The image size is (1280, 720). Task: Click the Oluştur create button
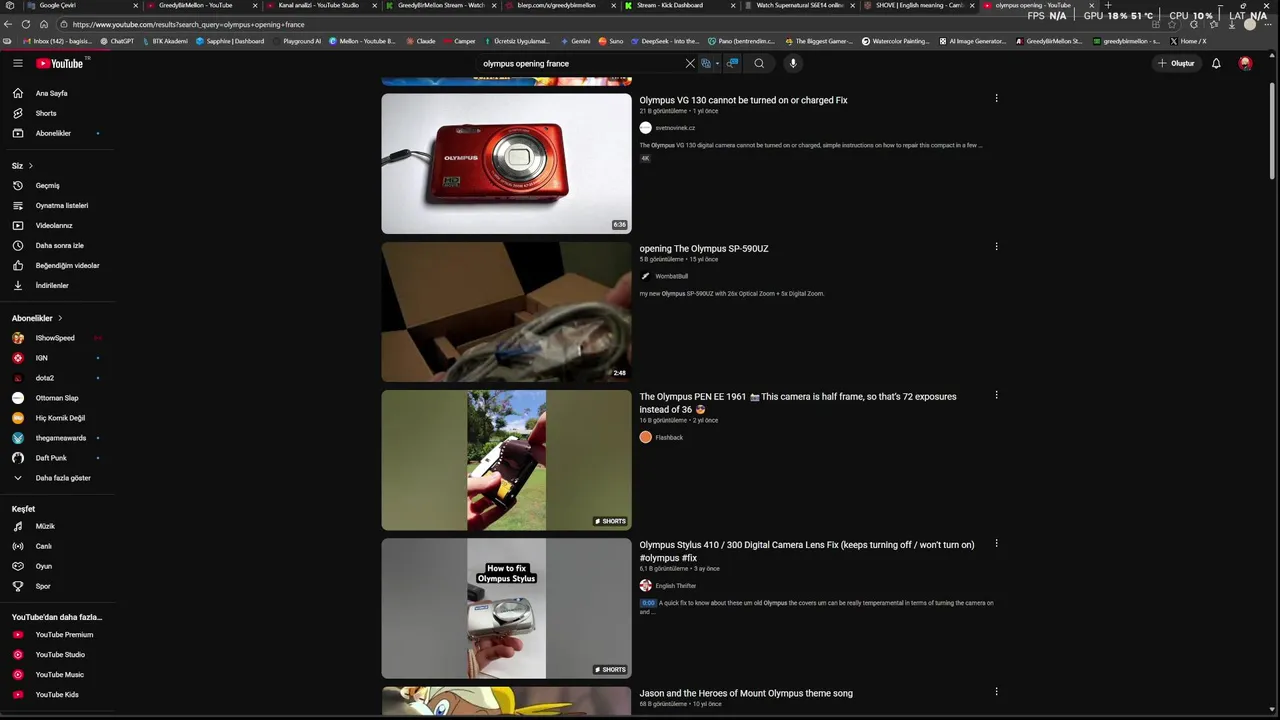click(x=1177, y=63)
